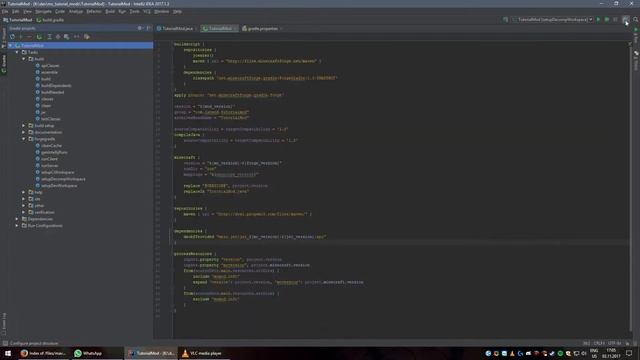
Task: Open the Project side tool window tab
Action: 4,38
